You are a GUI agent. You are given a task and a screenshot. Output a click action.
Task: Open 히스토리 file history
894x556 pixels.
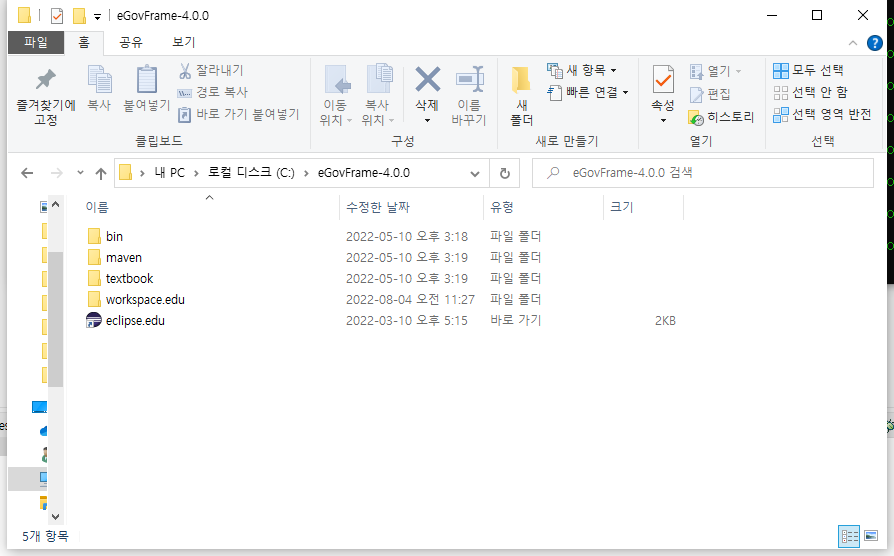pos(721,117)
